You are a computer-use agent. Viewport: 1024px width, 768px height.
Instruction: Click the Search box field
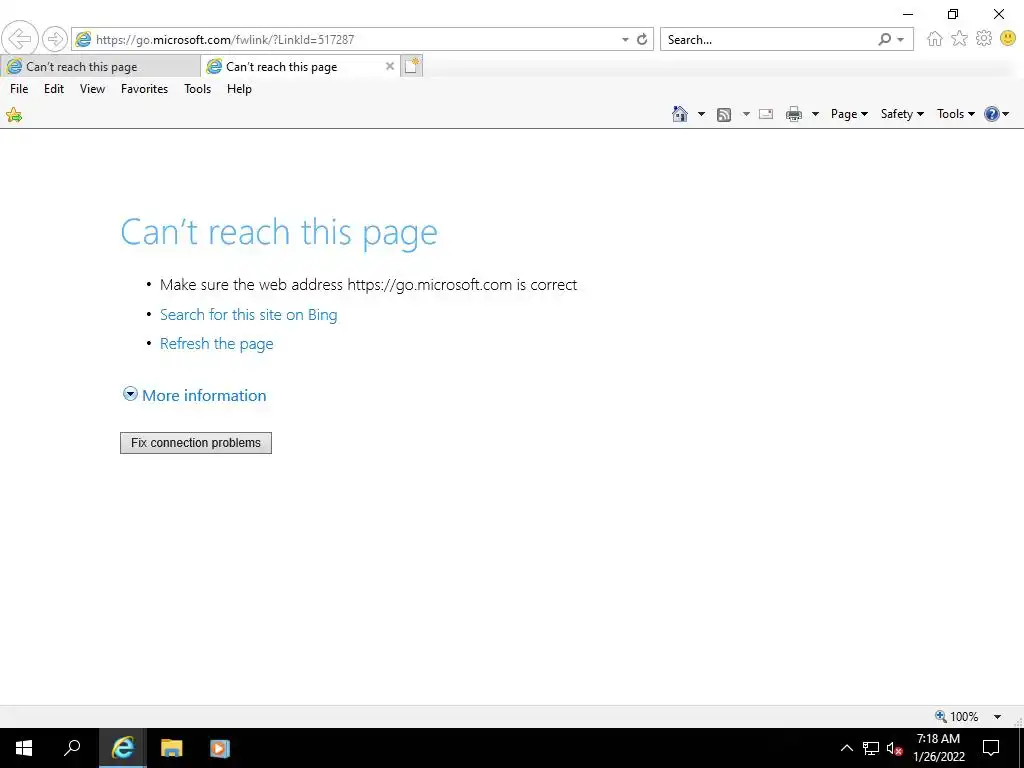pos(769,39)
